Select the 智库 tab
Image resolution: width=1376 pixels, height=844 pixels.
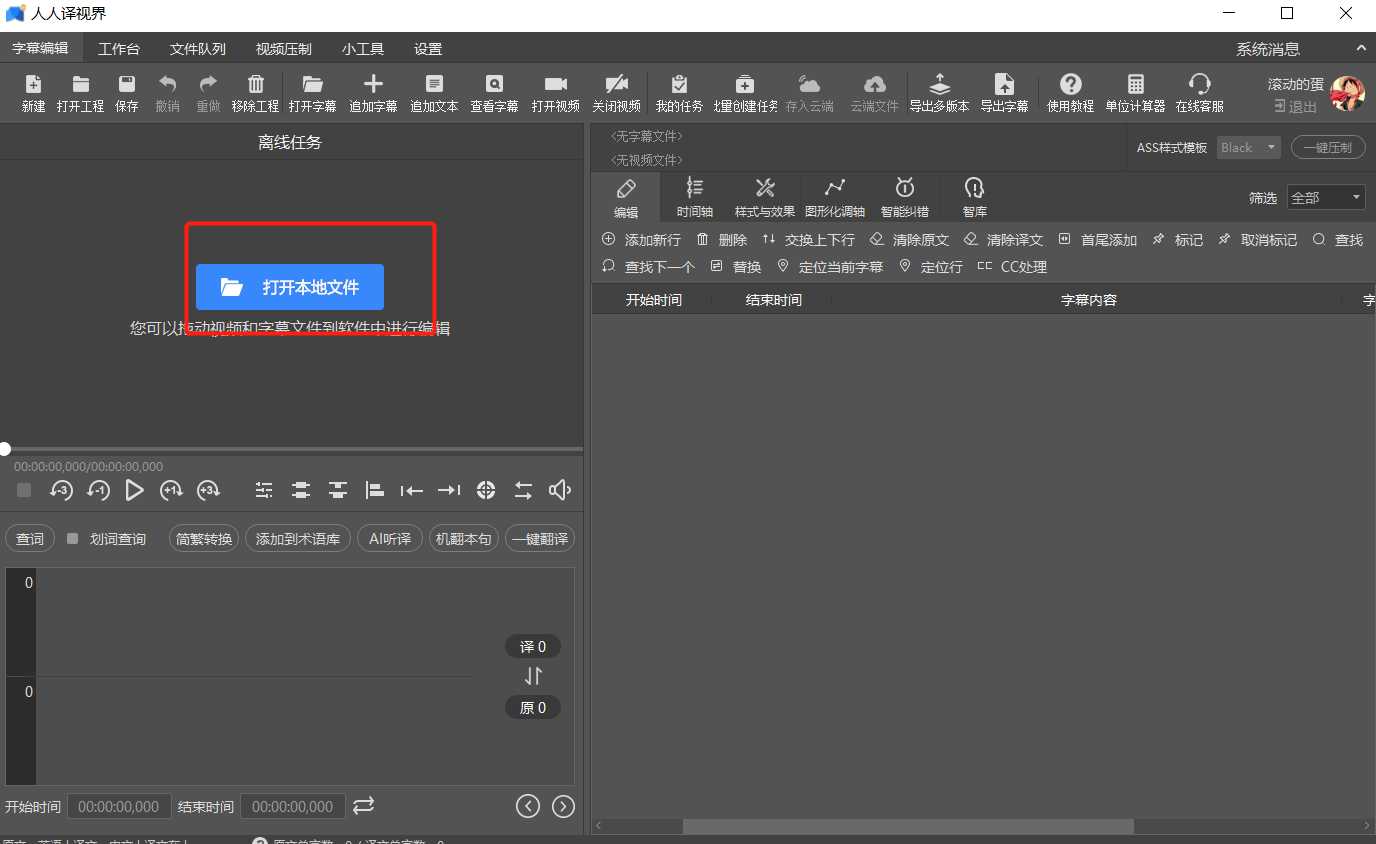(x=975, y=197)
